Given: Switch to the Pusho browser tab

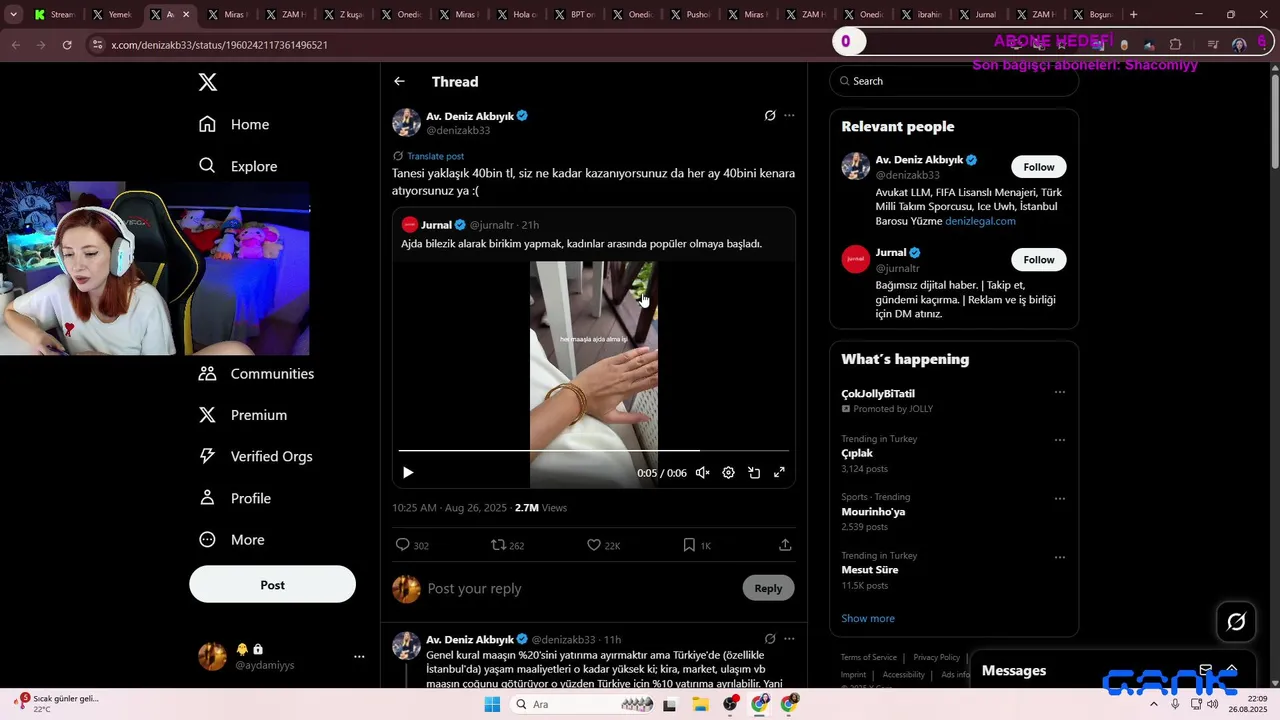Looking at the screenshot, I should click(x=690, y=15).
